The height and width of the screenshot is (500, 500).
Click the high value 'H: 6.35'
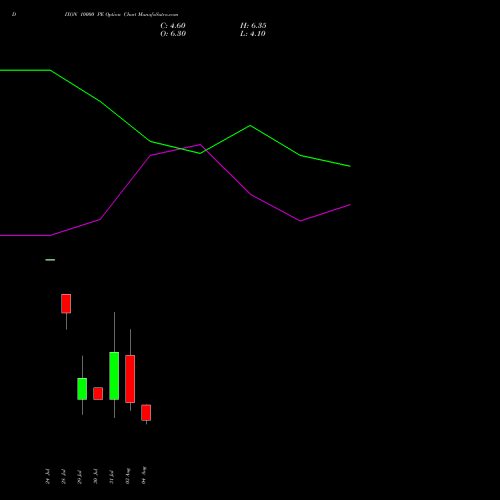pos(253,26)
